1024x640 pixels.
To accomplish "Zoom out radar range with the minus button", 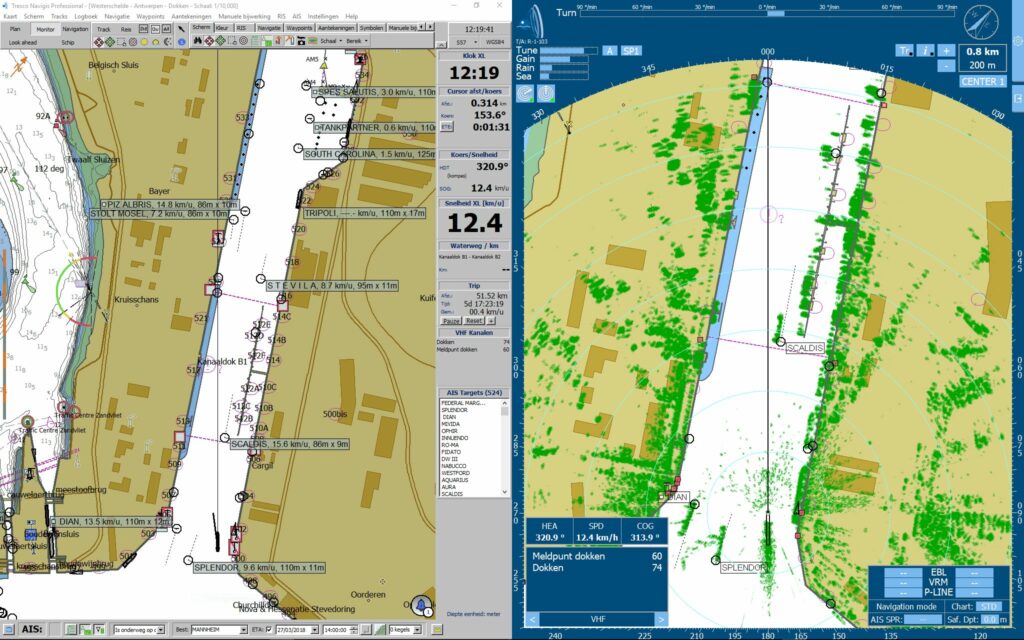I will point(946,66).
